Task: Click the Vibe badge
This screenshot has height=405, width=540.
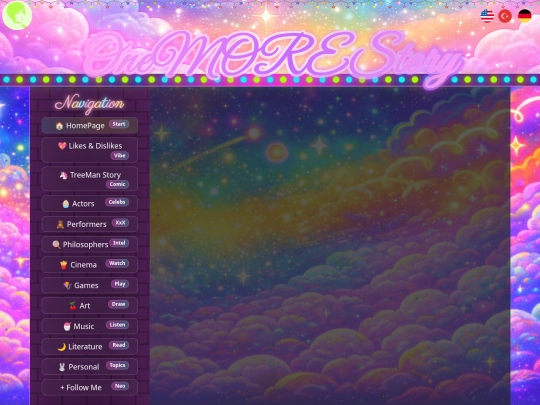Action: point(120,155)
